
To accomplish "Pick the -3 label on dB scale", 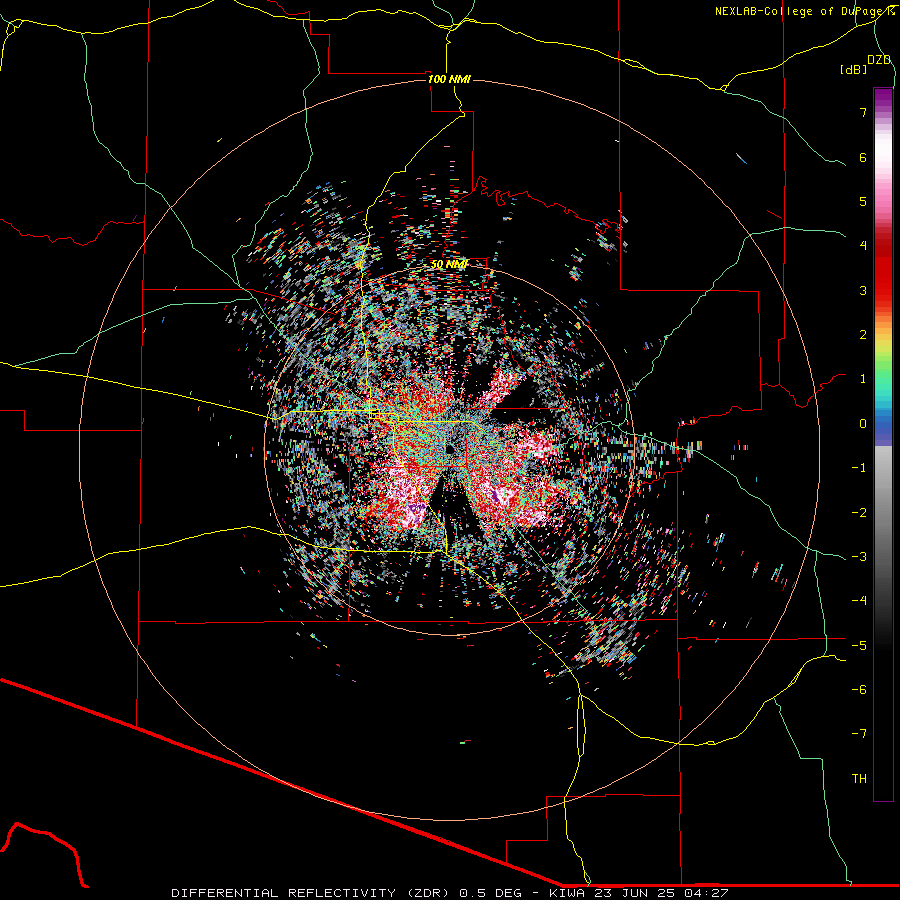I will pos(859,556).
